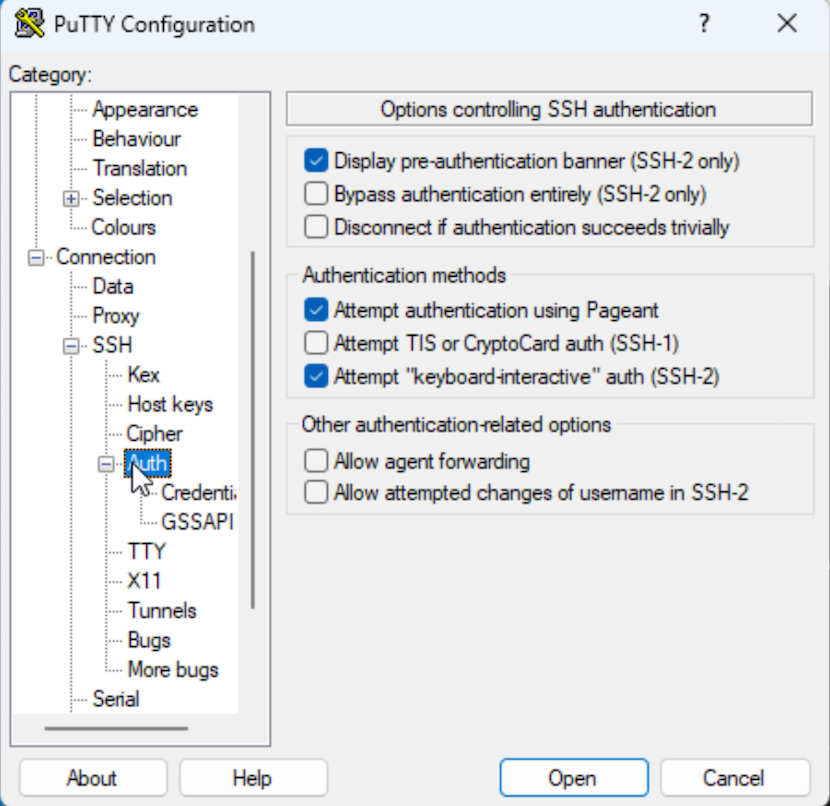
Task: Click the PuTTY icon in the title bar
Action: tap(27, 23)
